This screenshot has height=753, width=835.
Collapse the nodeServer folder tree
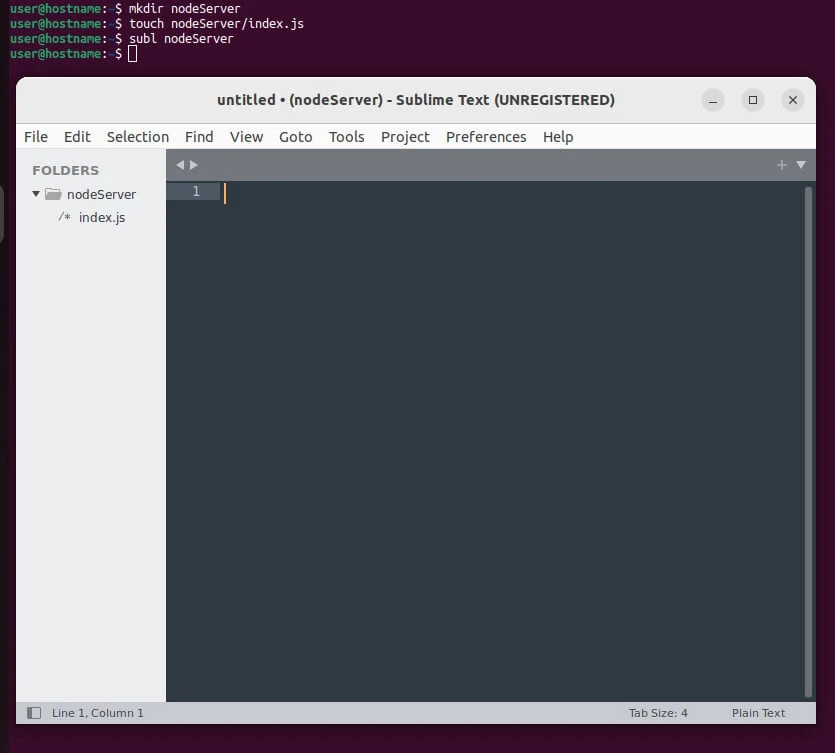click(36, 194)
